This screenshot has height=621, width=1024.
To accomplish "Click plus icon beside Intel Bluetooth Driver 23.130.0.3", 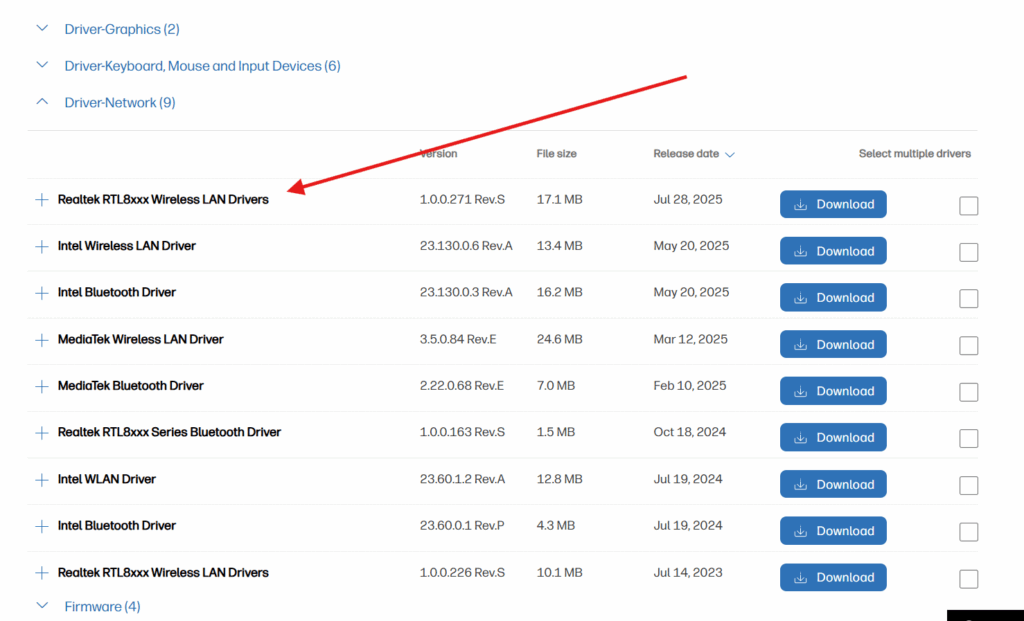I will (41, 293).
